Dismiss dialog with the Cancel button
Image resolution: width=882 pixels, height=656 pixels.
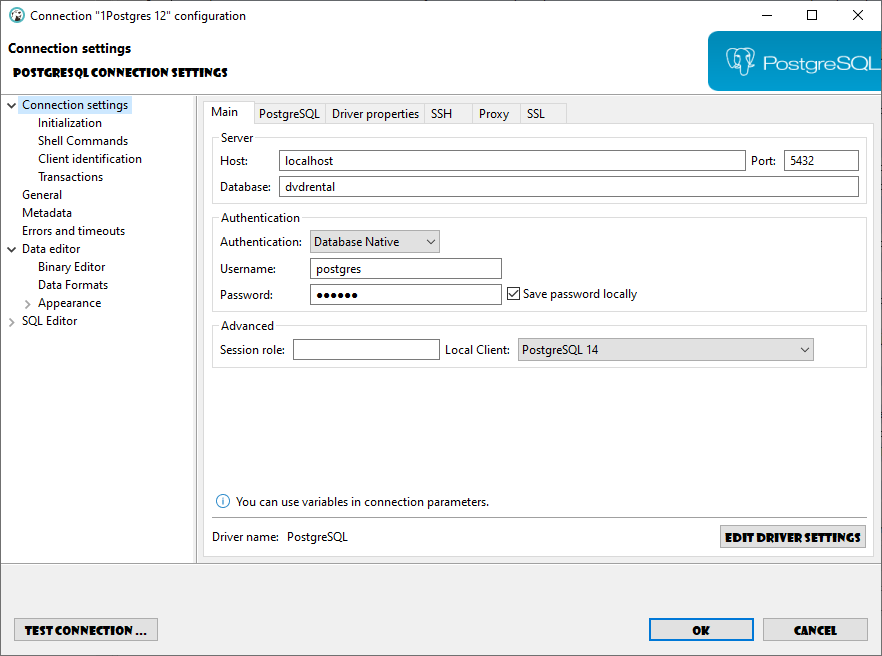[x=815, y=630]
